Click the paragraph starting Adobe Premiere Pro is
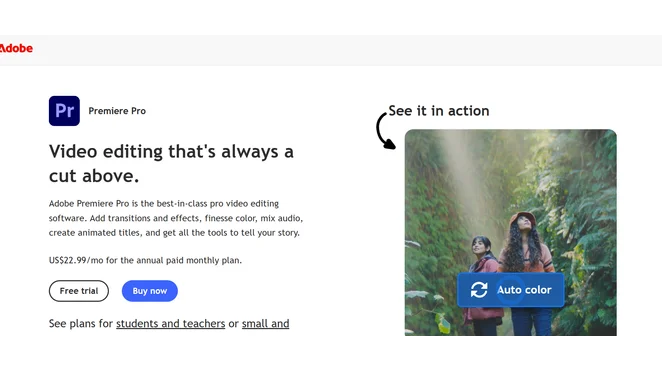The image size is (662, 372). [x=176, y=218]
